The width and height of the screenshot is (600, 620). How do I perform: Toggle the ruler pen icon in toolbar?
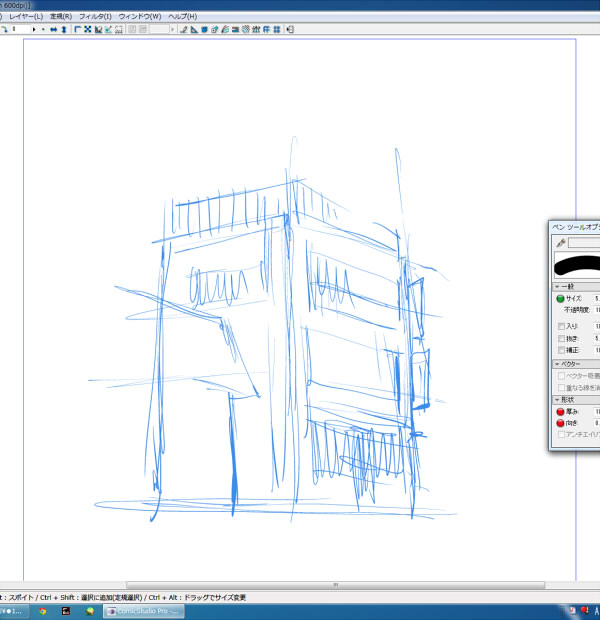tap(184, 29)
